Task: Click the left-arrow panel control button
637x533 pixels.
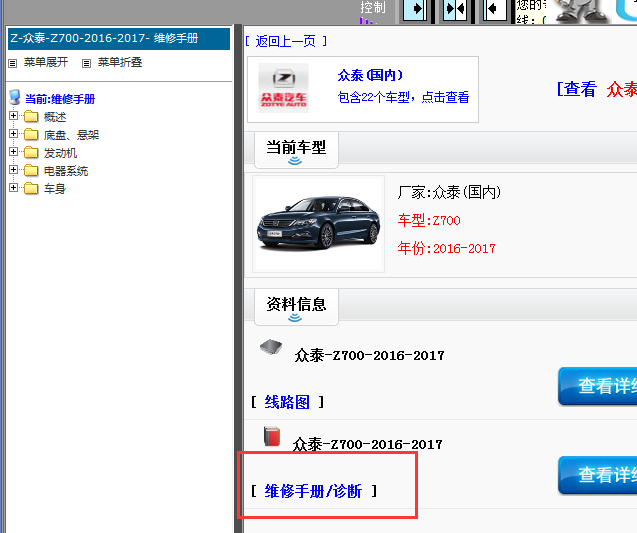Action: [495, 9]
